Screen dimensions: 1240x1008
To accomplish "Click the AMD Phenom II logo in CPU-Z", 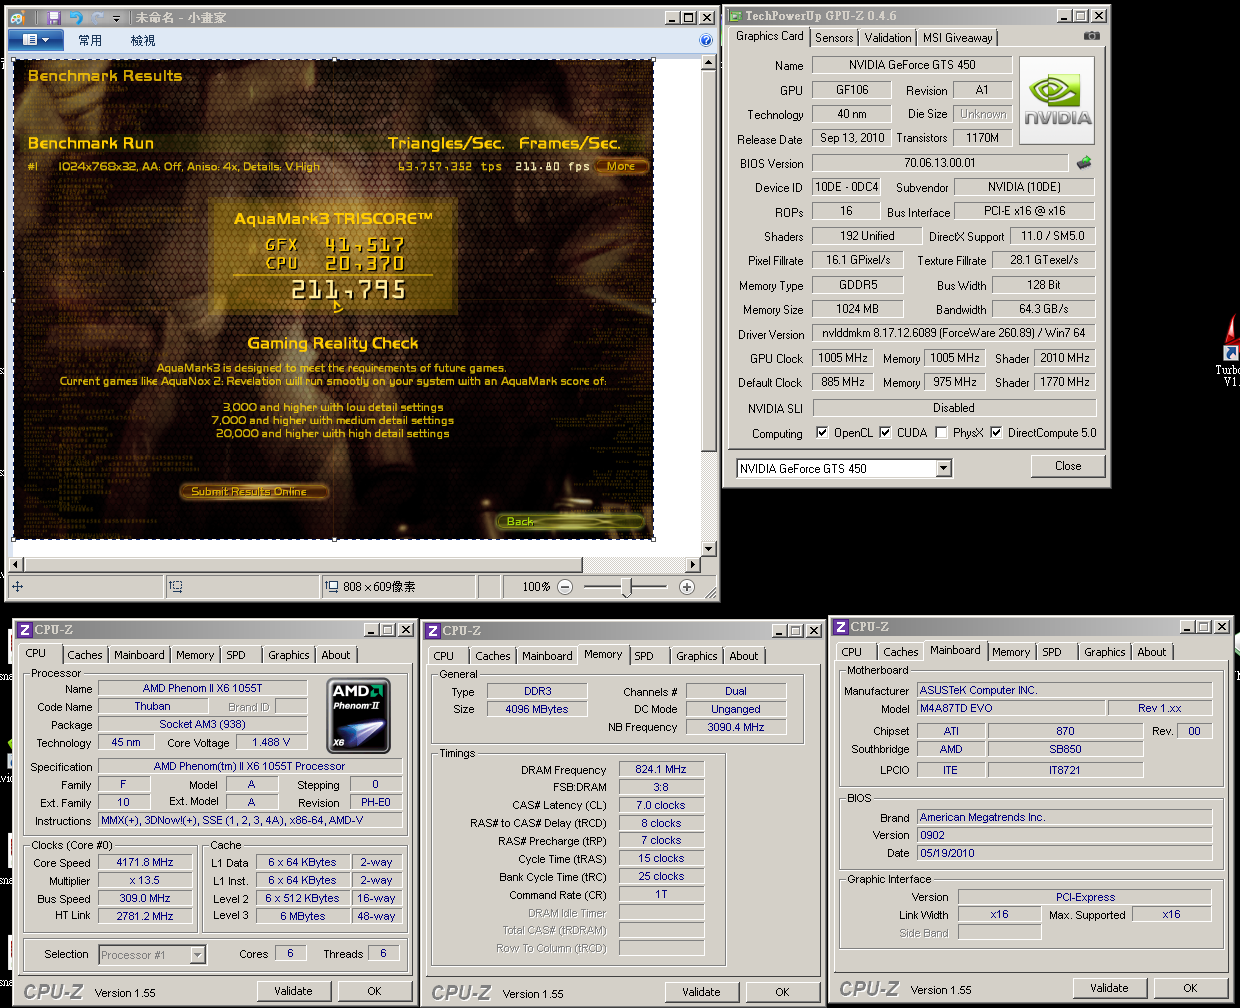I will pos(359,716).
